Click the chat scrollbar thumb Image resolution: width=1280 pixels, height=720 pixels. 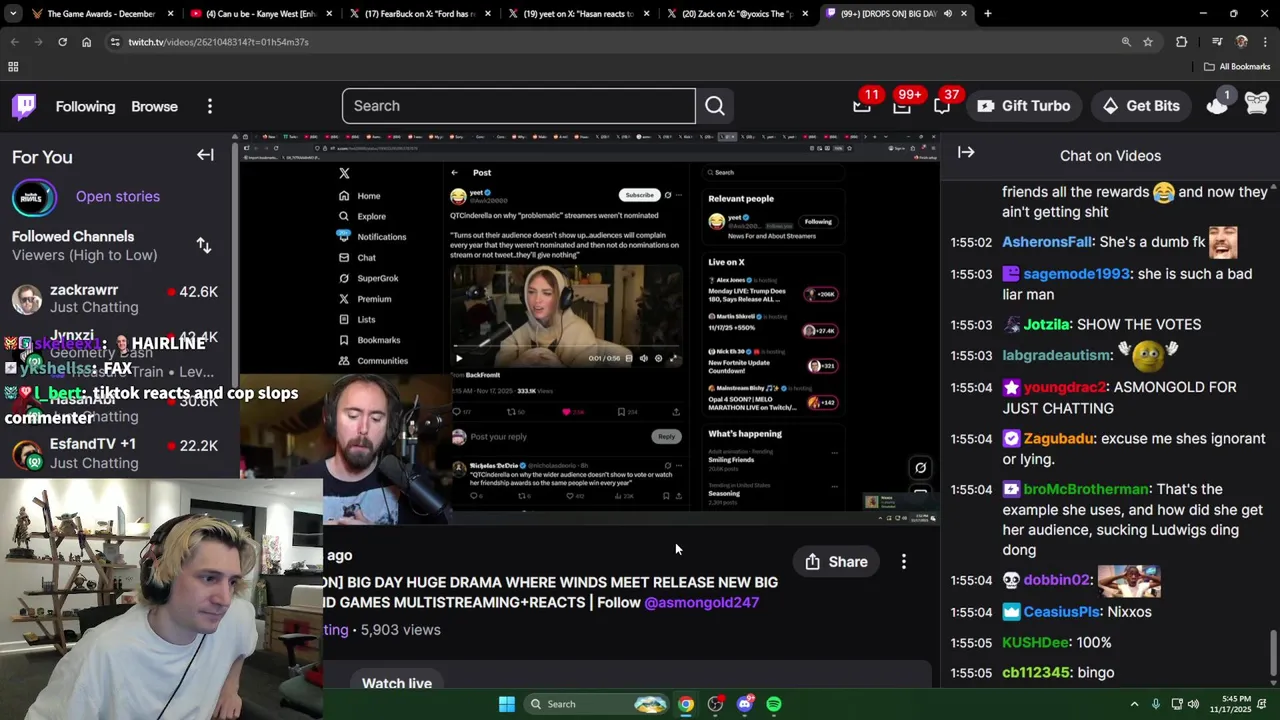(1273, 653)
